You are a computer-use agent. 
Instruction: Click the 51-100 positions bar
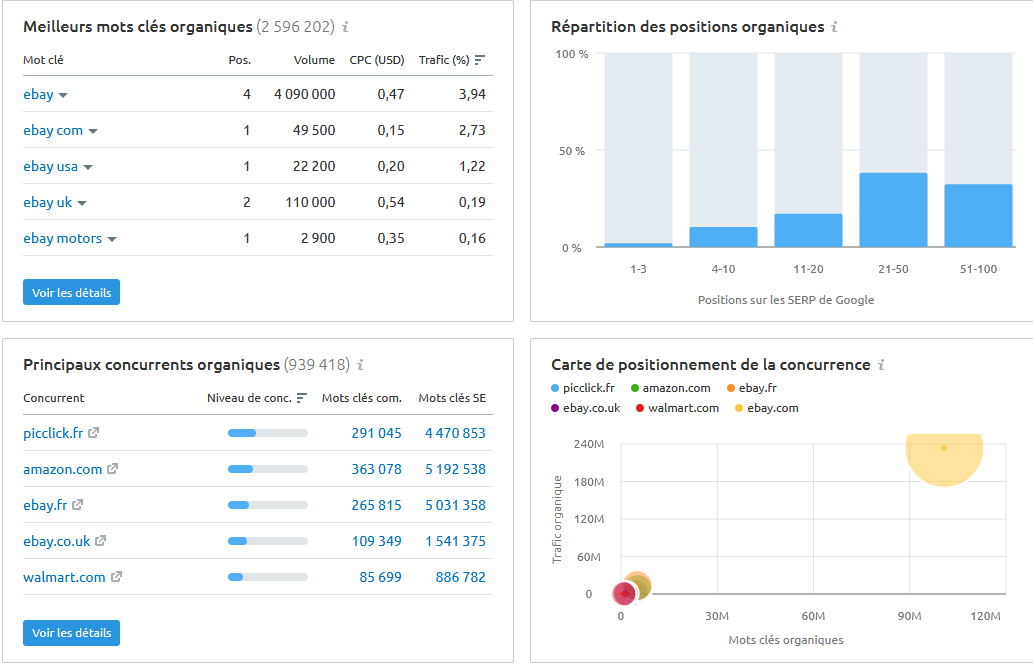click(978, 216)
